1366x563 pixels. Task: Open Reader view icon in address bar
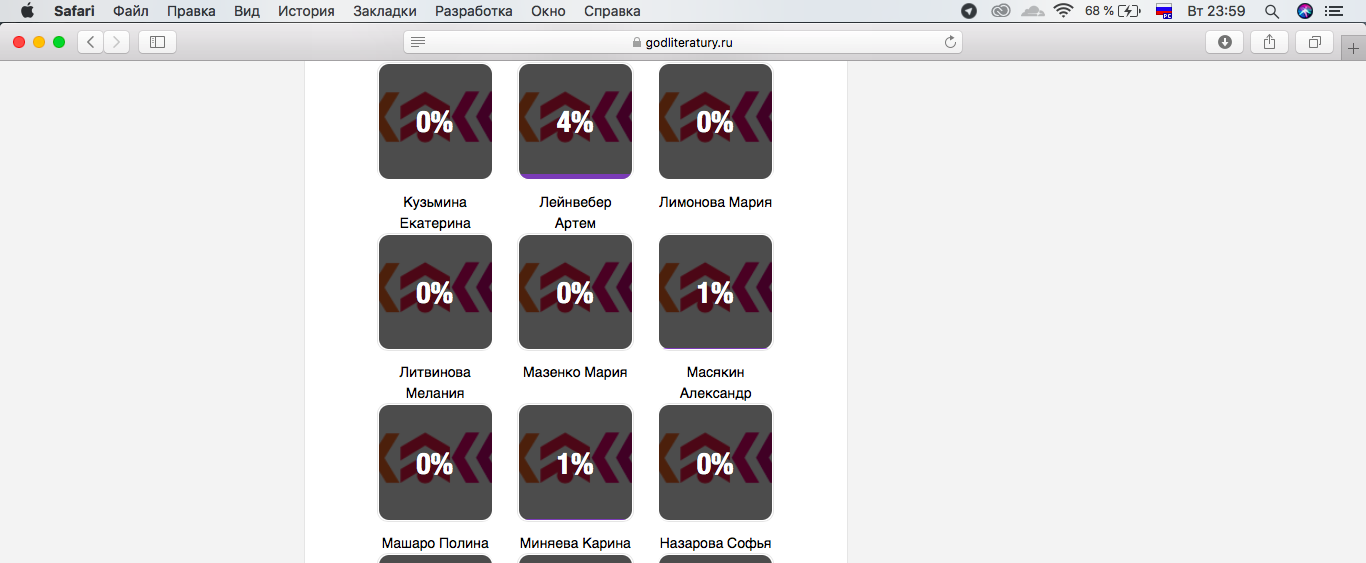[418, 42]
